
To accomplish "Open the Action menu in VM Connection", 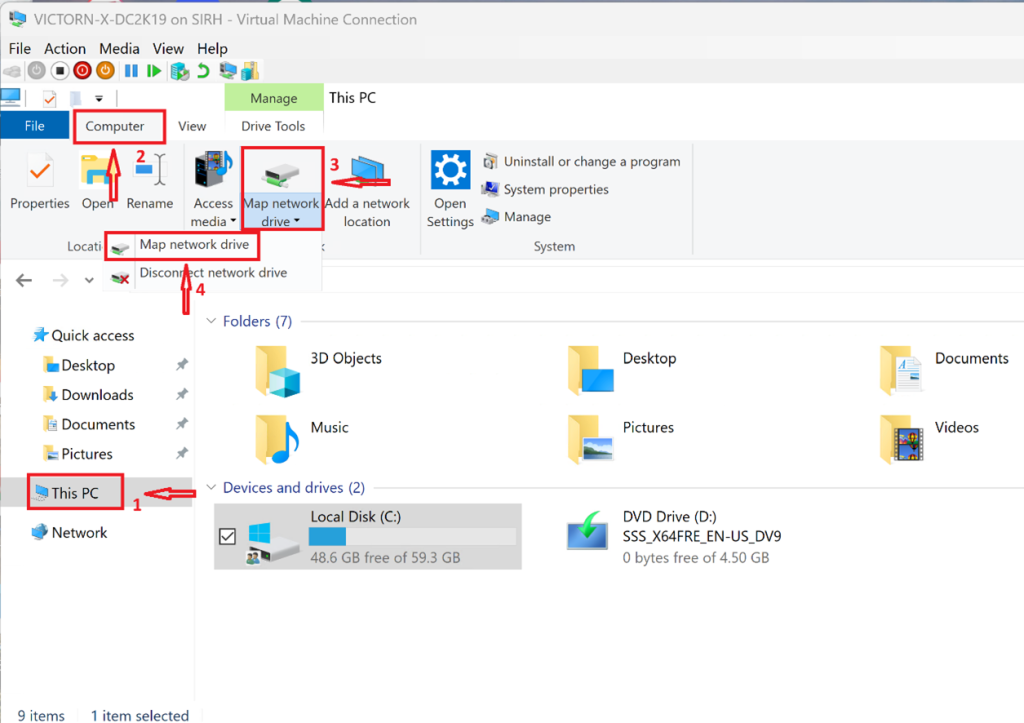I will coord(65,48).
